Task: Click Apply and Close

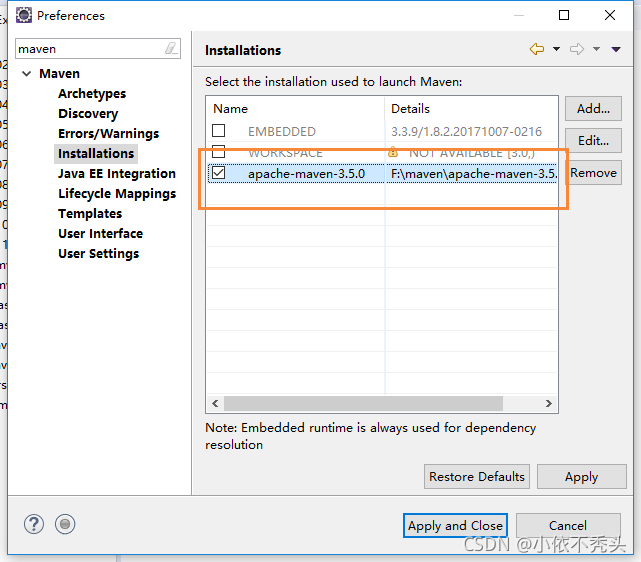Action: pos(455,526)
